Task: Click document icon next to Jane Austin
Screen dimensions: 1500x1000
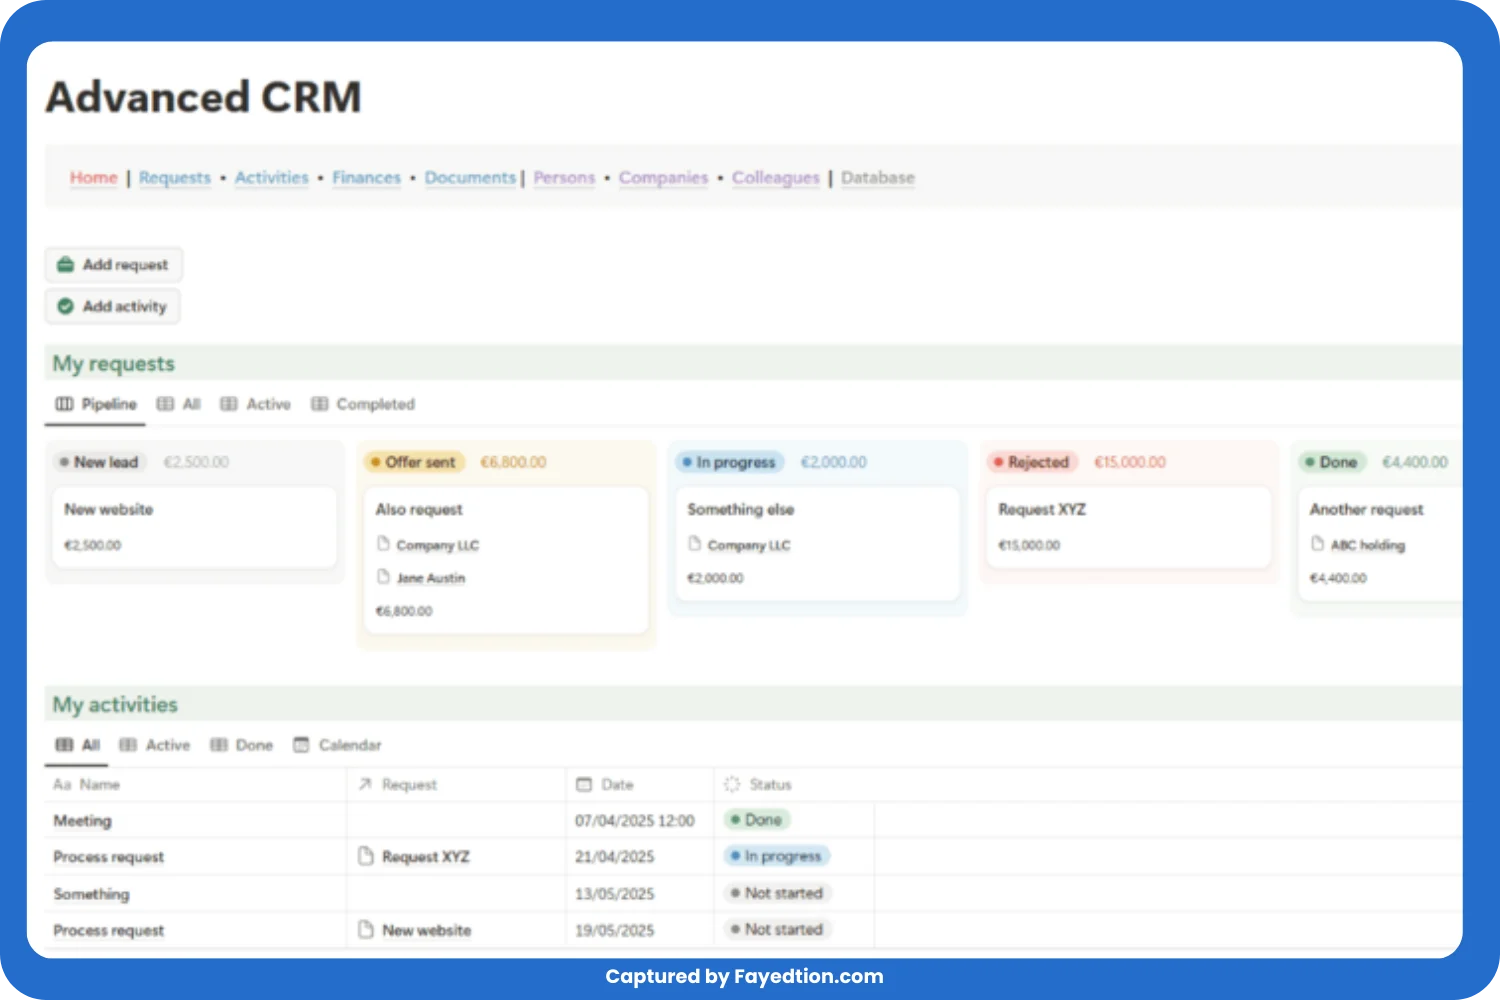Action: coord(383,577)
